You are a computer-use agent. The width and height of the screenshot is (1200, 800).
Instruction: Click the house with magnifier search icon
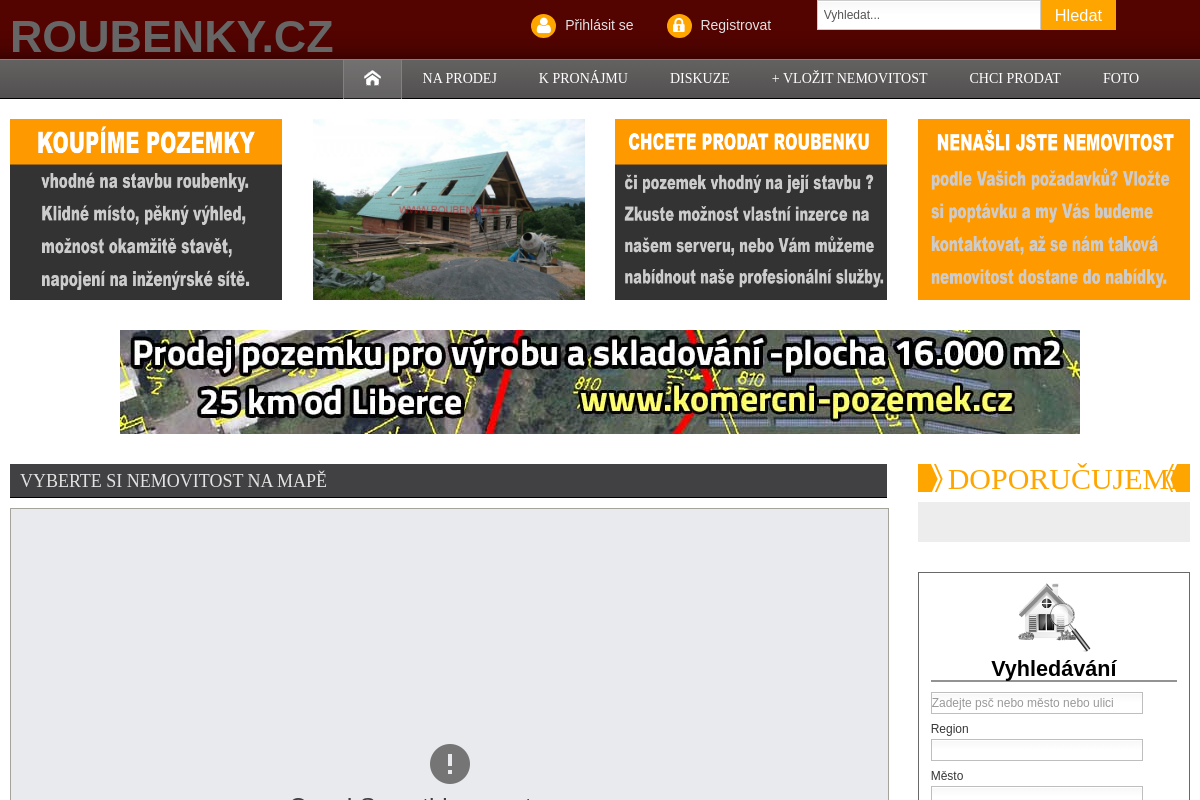pos(1053,617)
